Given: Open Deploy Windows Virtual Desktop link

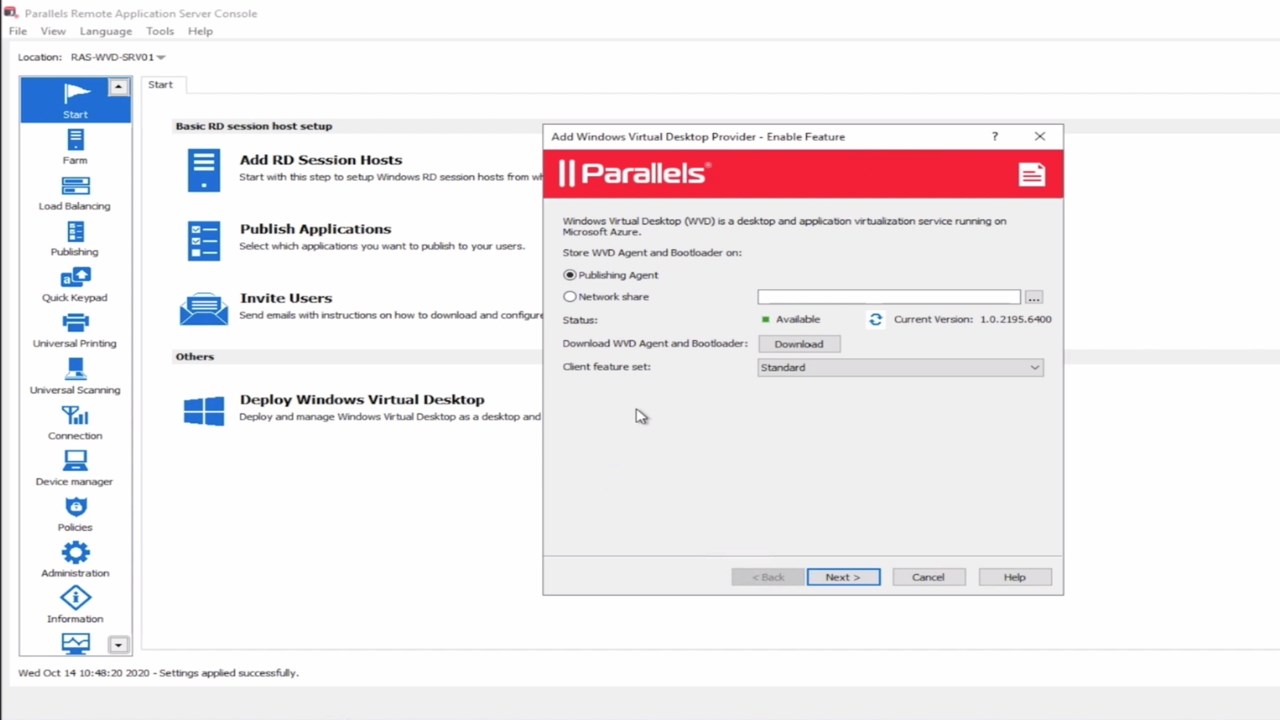Looking at the screenshot, I should click(362, 399).
